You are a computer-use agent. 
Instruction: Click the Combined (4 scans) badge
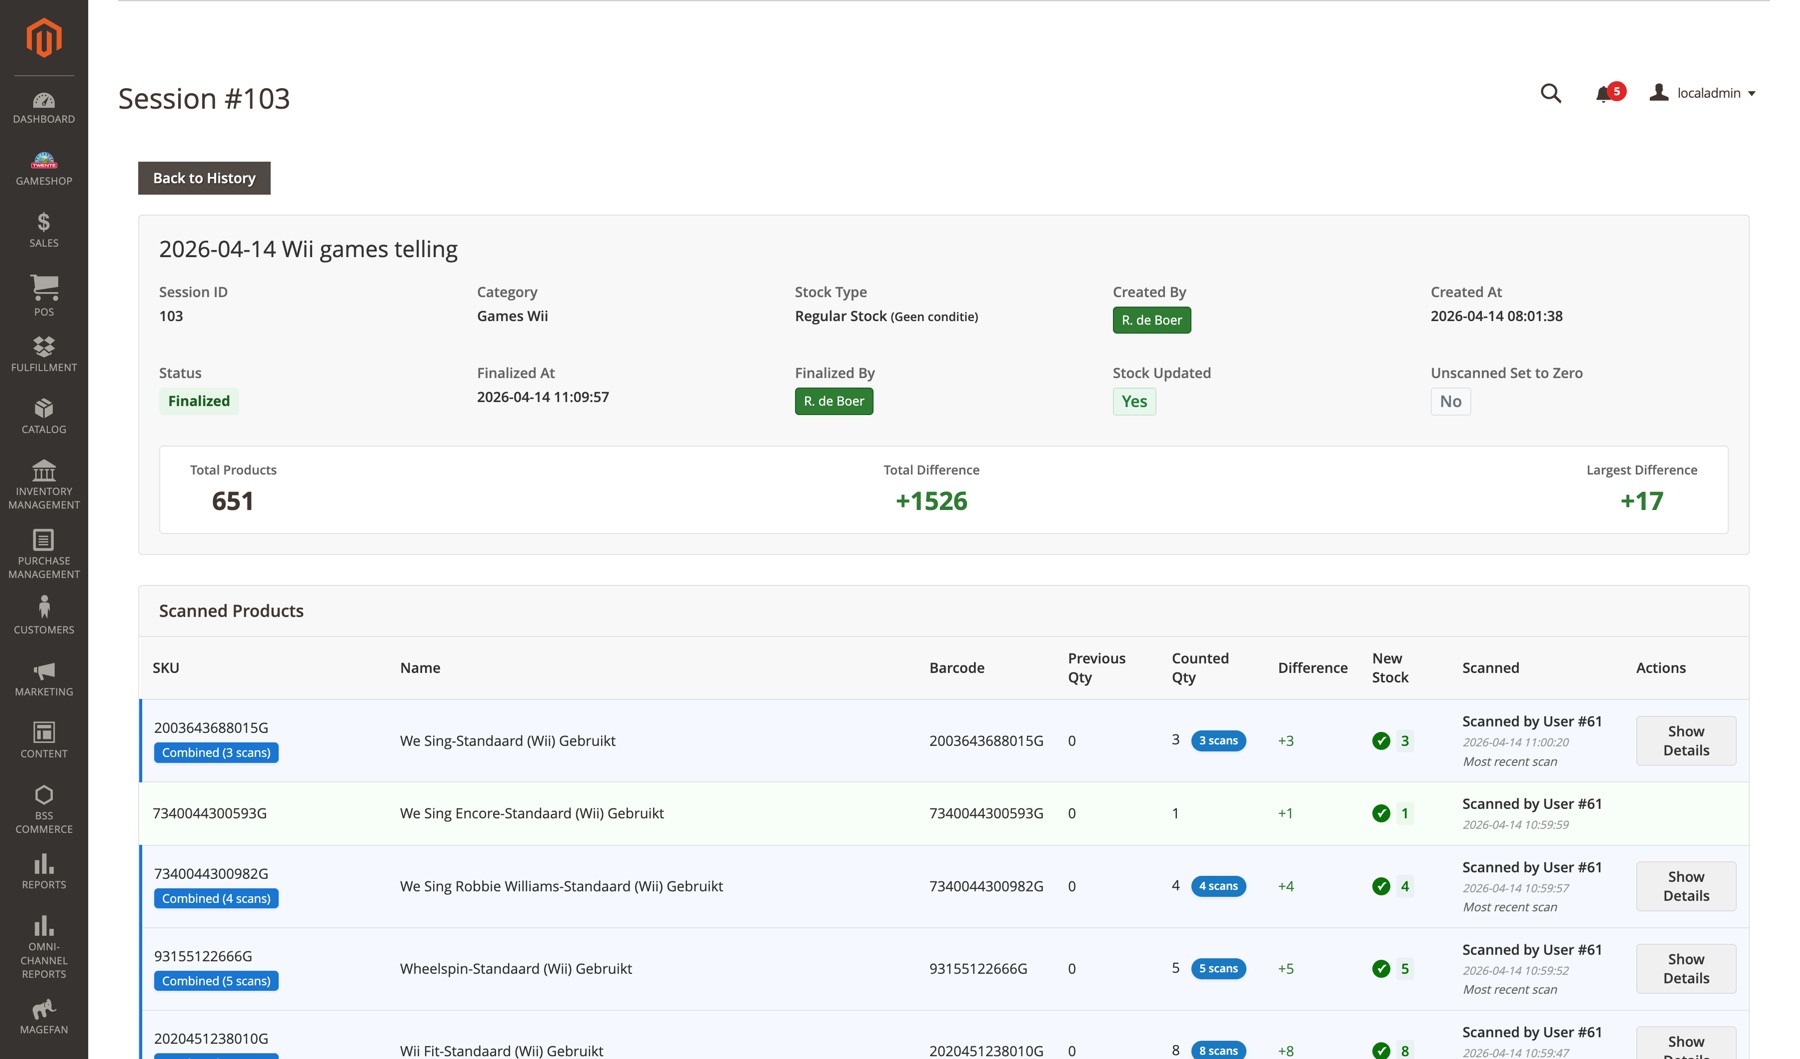[216, 899]
